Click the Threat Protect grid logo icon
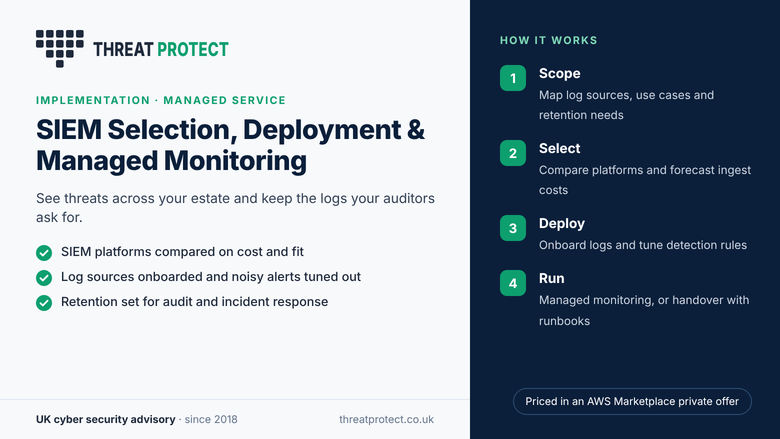This screenshot has height=439, width=780. click(x=60, y=48)
